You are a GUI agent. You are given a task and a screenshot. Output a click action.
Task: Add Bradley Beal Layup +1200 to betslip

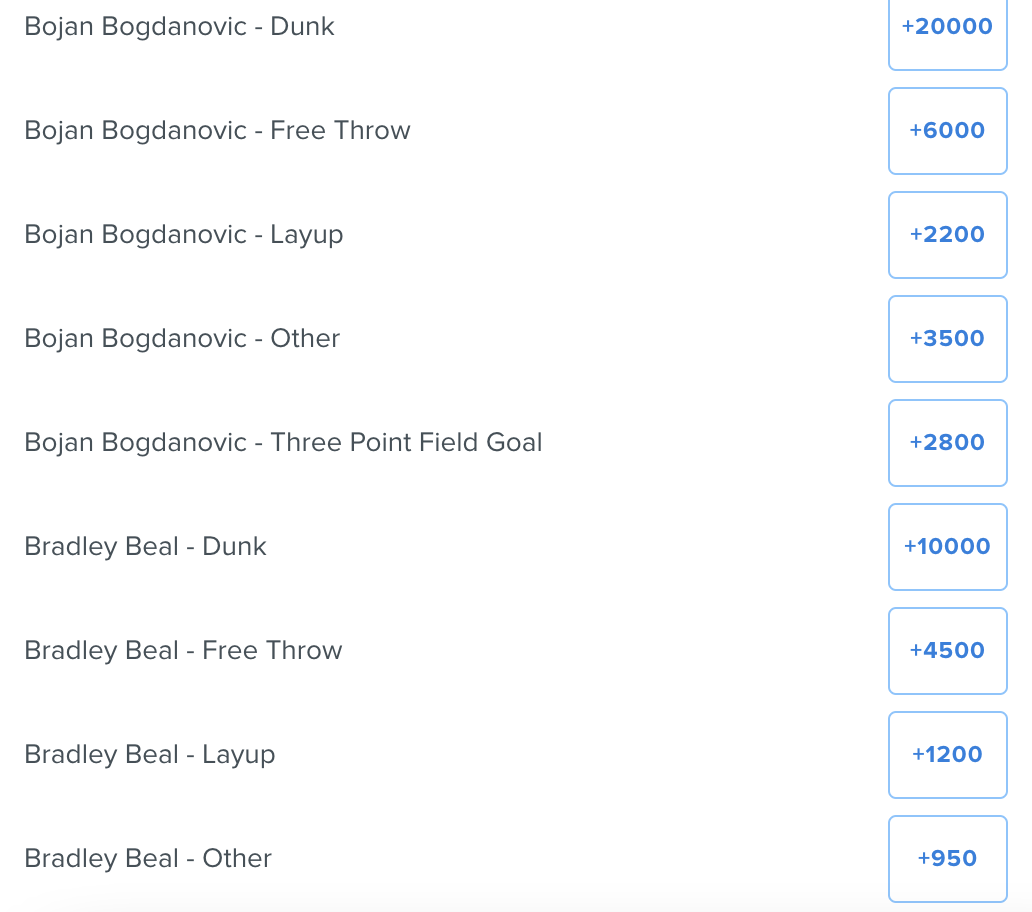(947, 755)
